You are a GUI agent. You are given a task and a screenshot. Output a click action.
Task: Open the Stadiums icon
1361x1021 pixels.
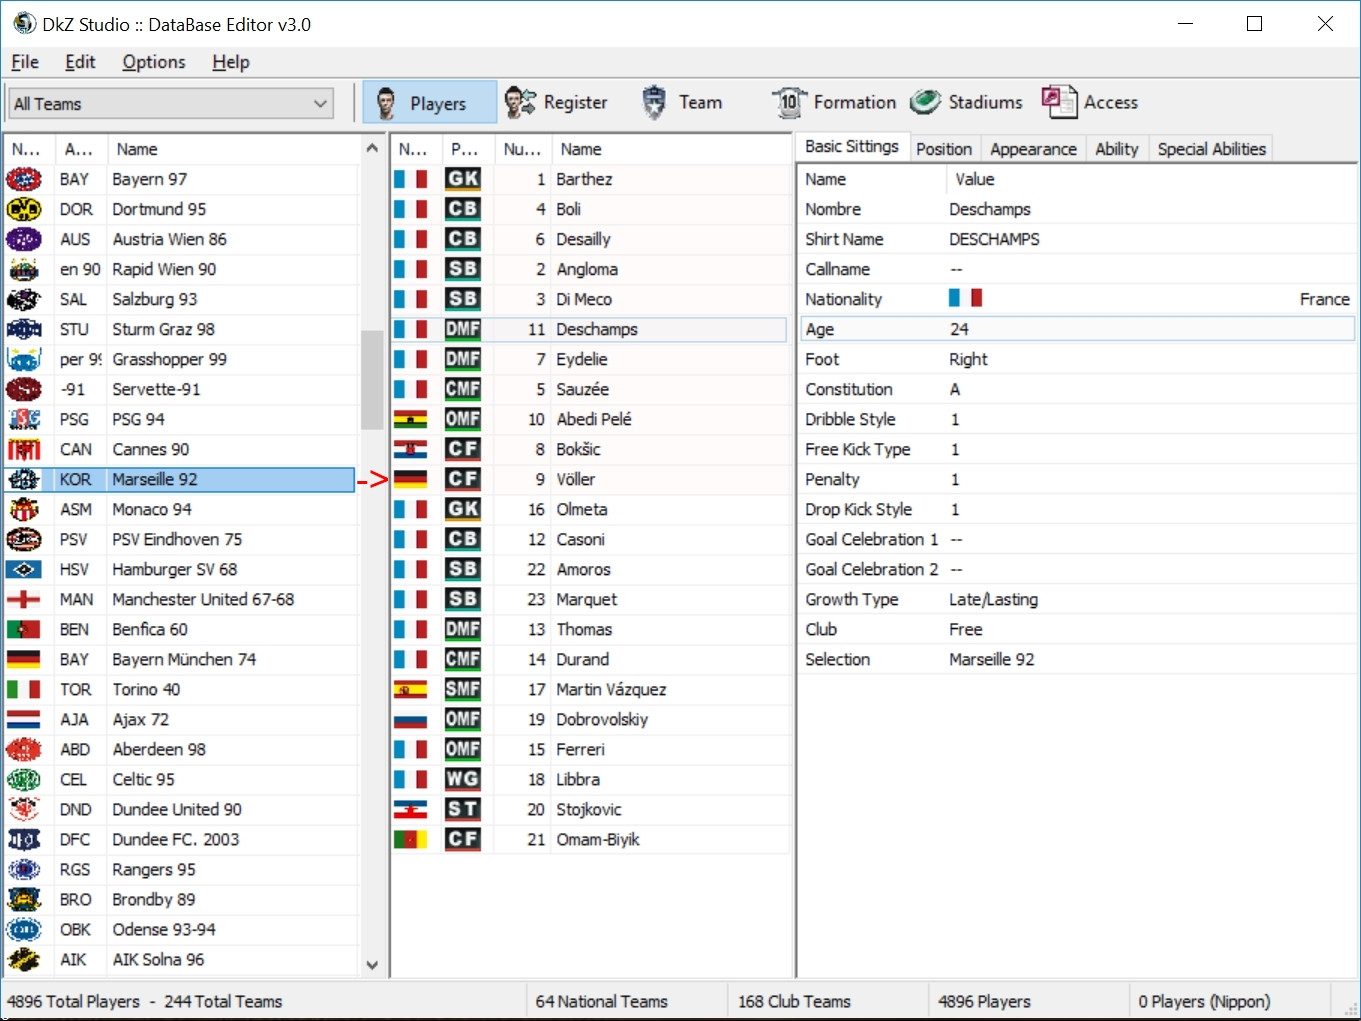point(925,102)
